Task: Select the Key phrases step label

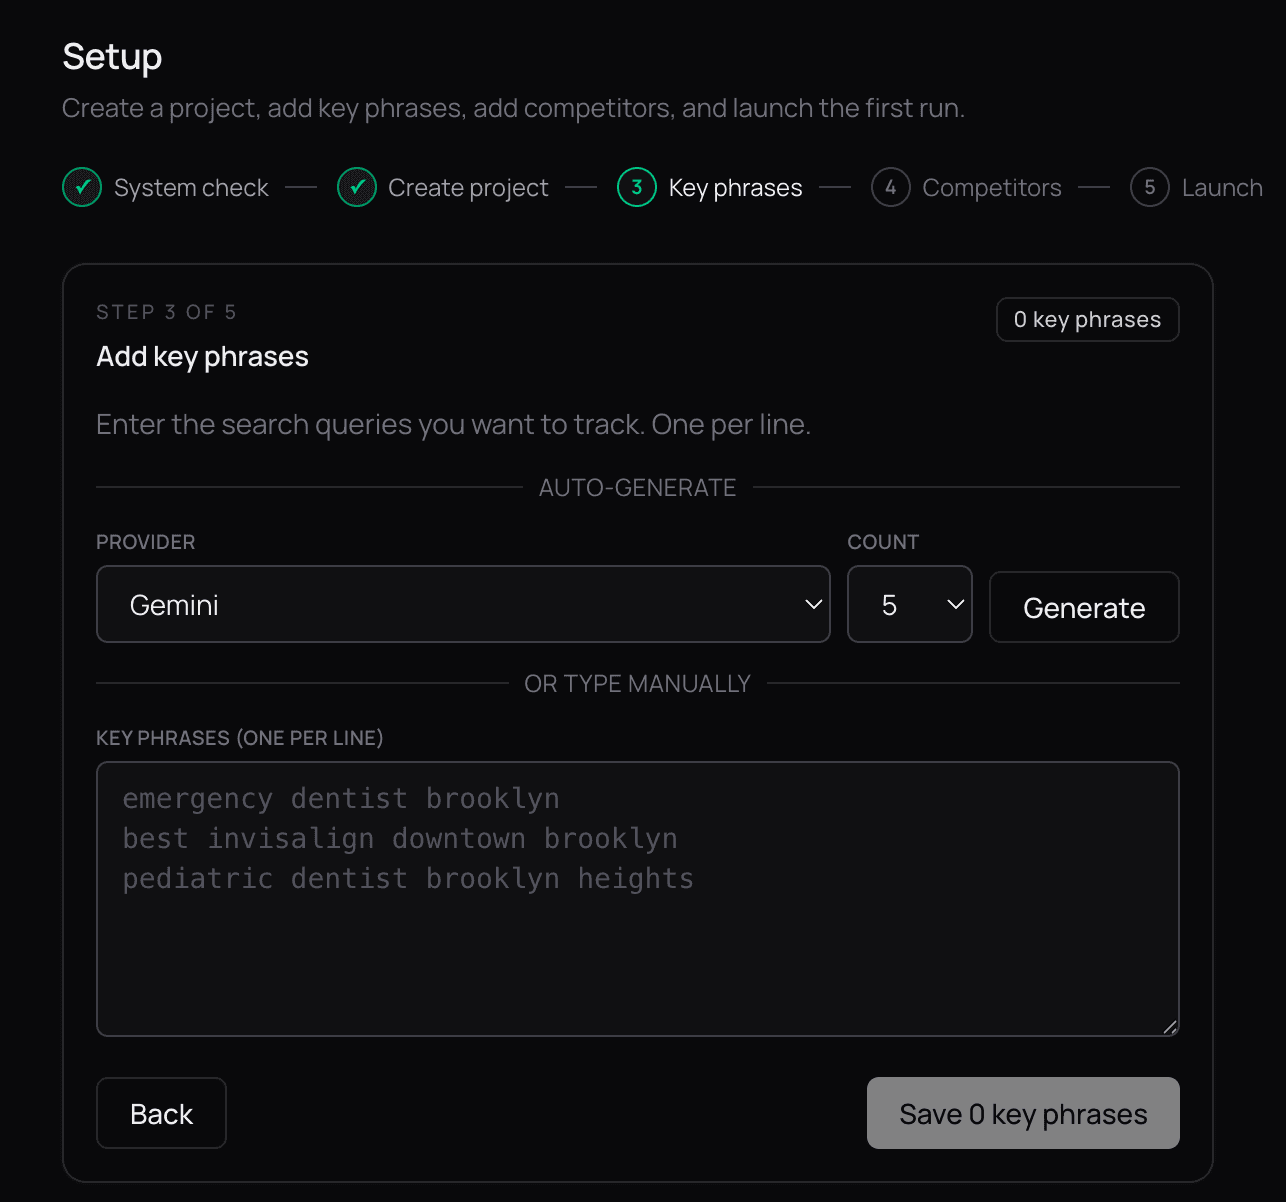Action: [735, 188]
